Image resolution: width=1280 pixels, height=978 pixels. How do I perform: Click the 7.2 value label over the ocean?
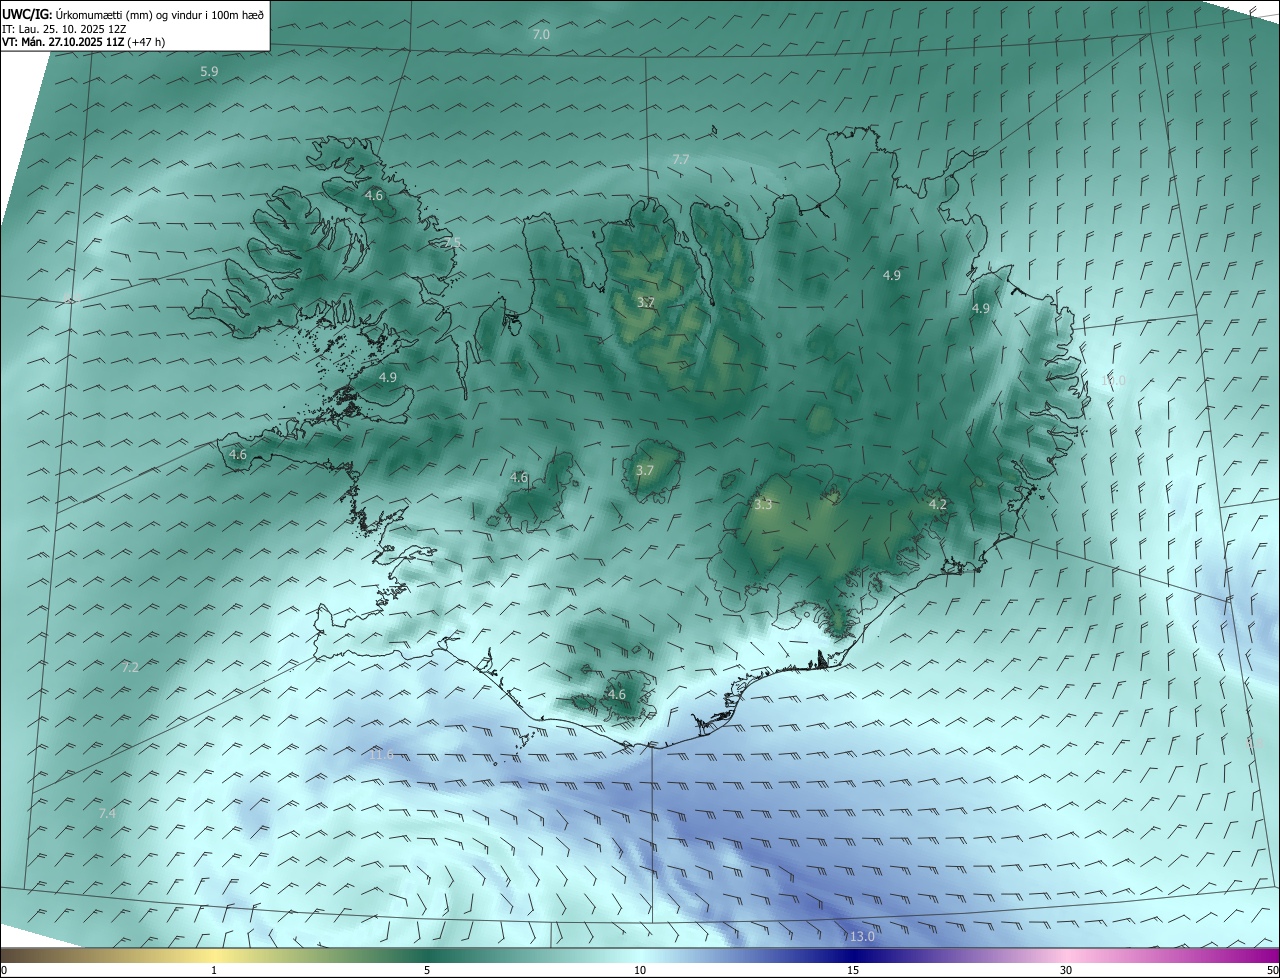click(x=130, y=667)
